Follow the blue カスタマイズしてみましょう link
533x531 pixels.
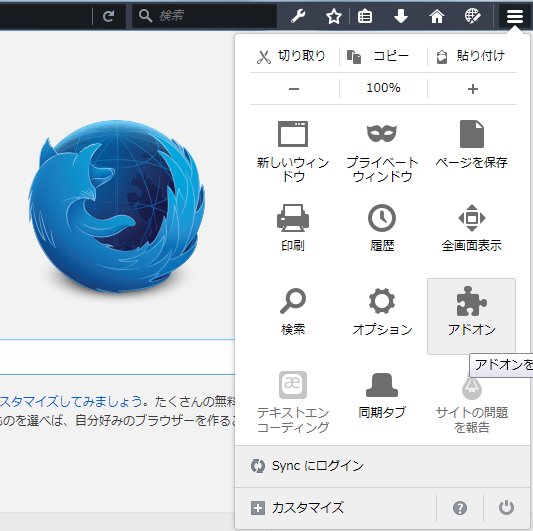click(71, 401)
